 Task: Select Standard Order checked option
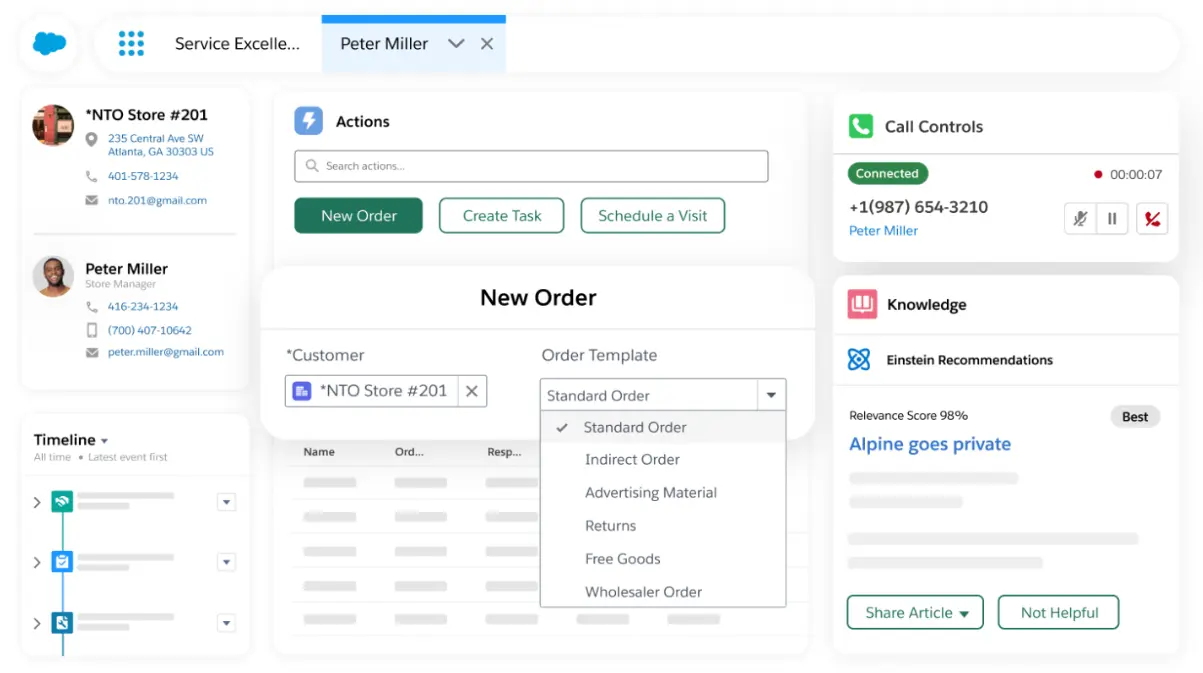click(x=635, y=427)
